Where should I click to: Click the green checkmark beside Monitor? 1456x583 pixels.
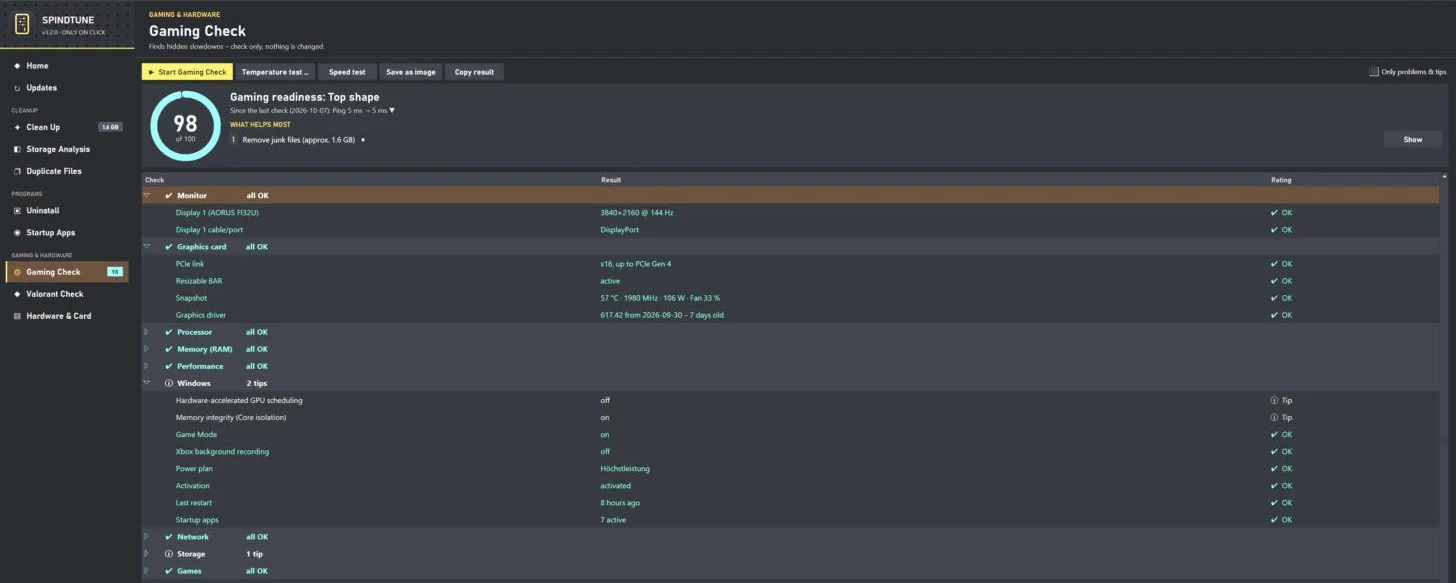tap(168, 196)
